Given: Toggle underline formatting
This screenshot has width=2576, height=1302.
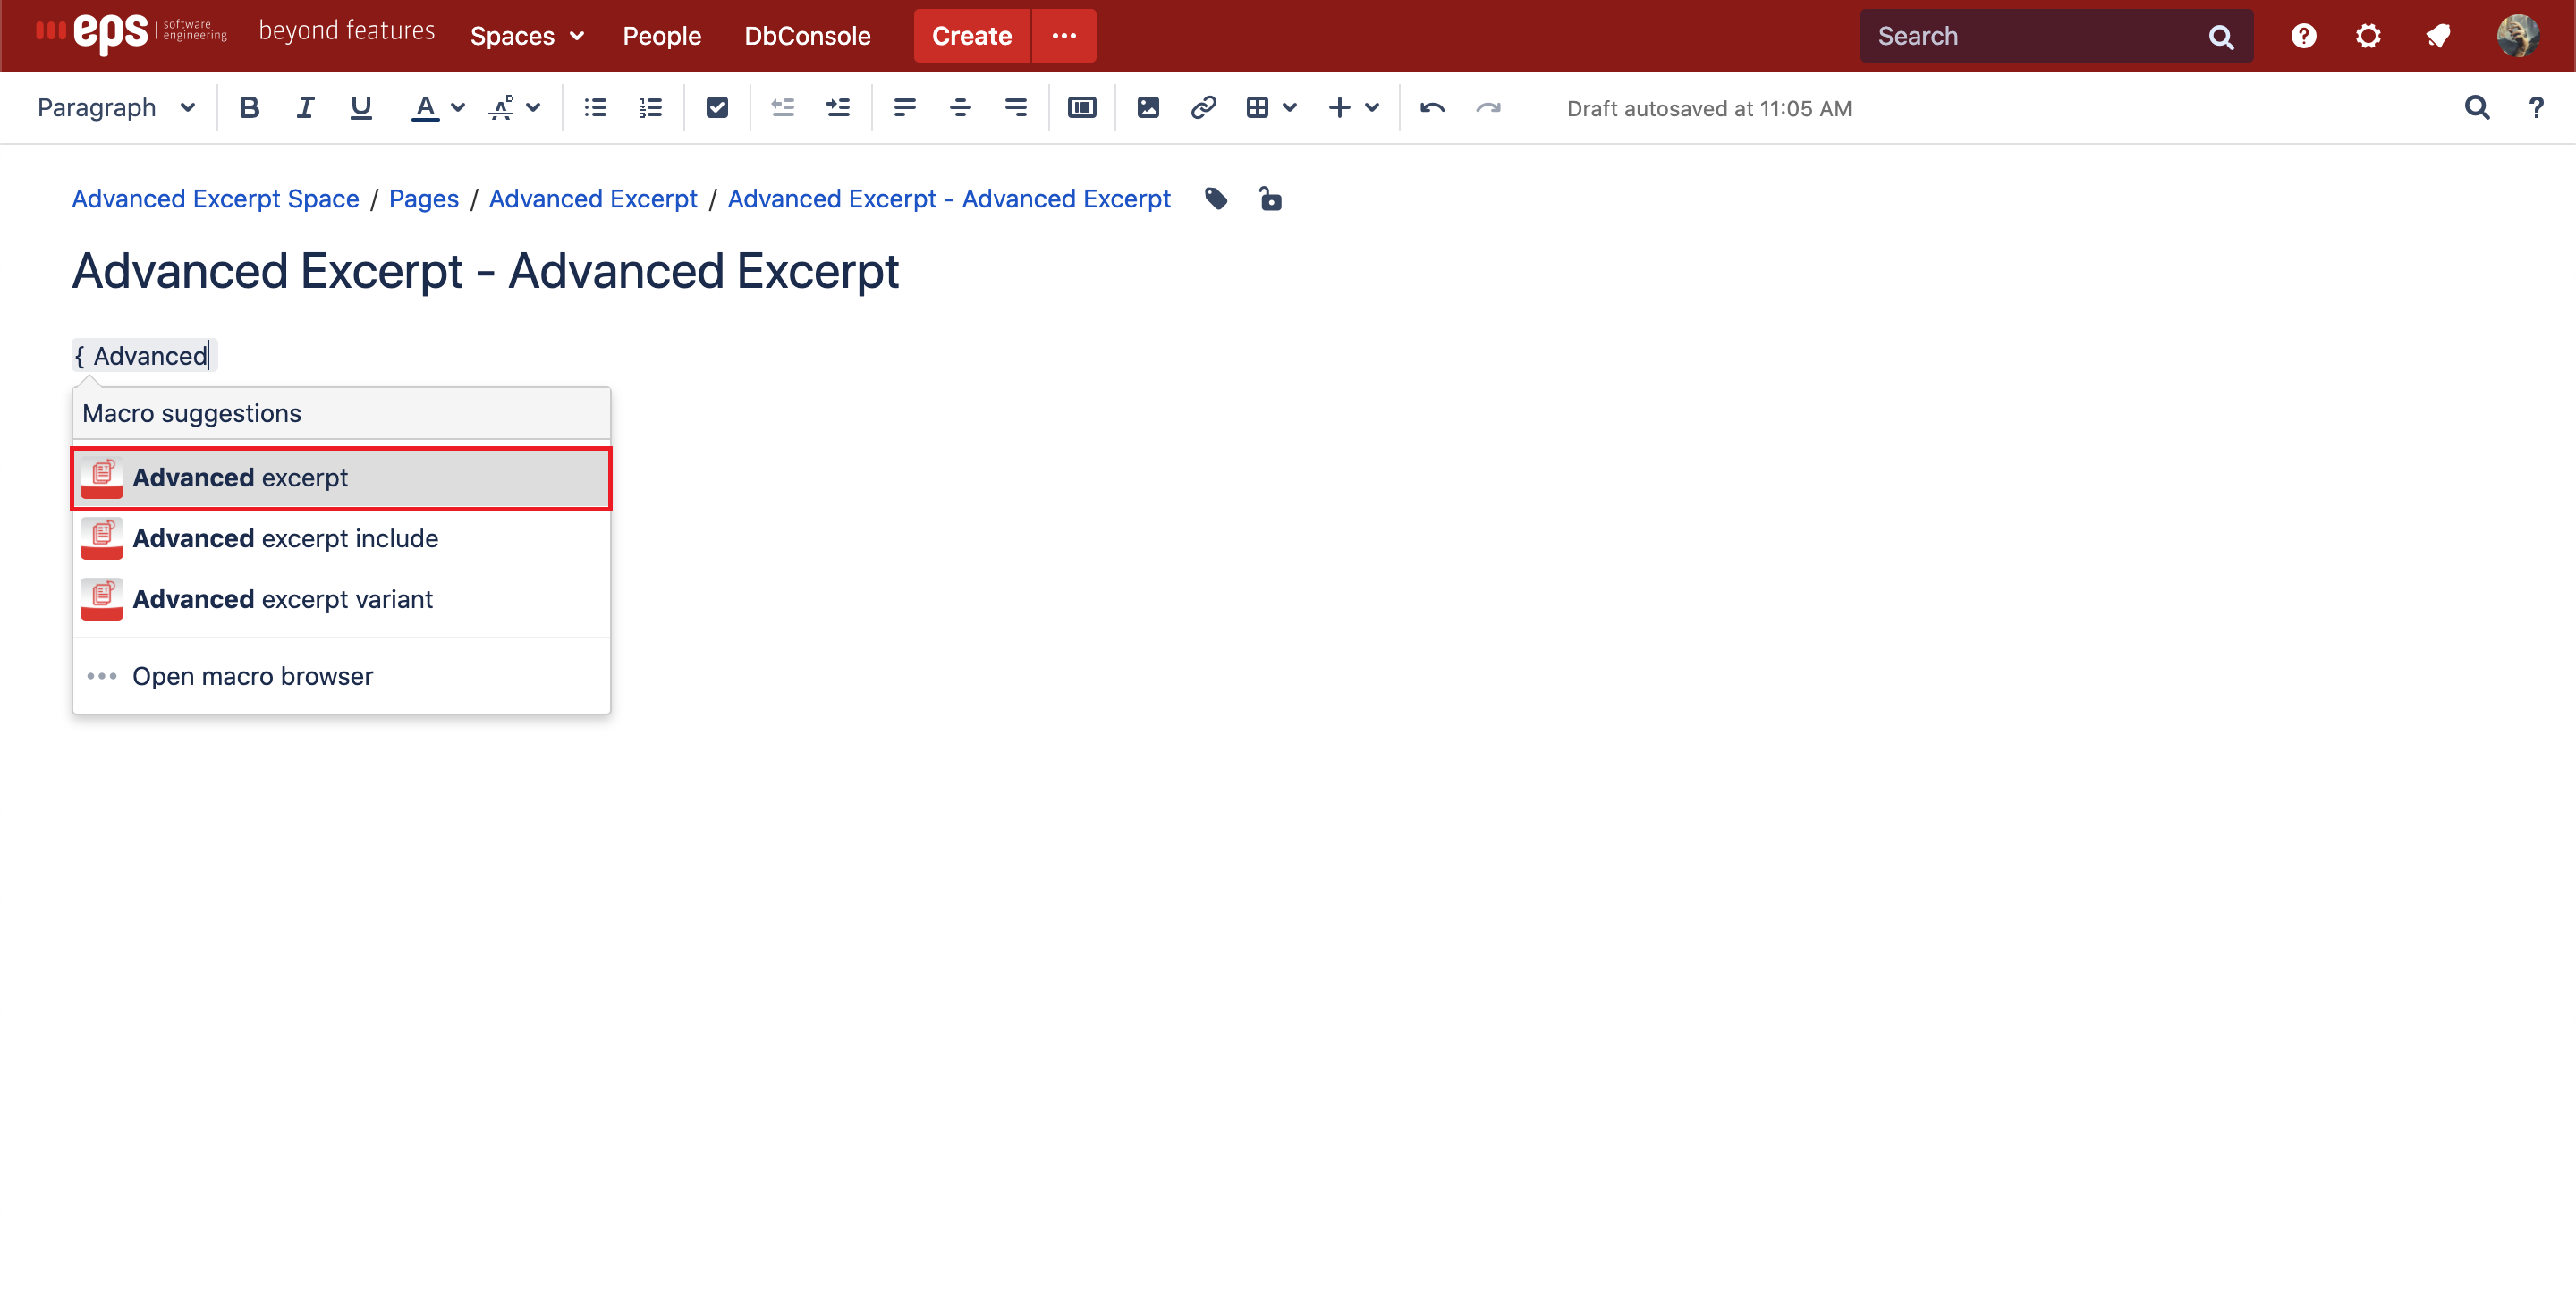Looking at the screenshot, I should pyautogui.click(x=361, y=108).
